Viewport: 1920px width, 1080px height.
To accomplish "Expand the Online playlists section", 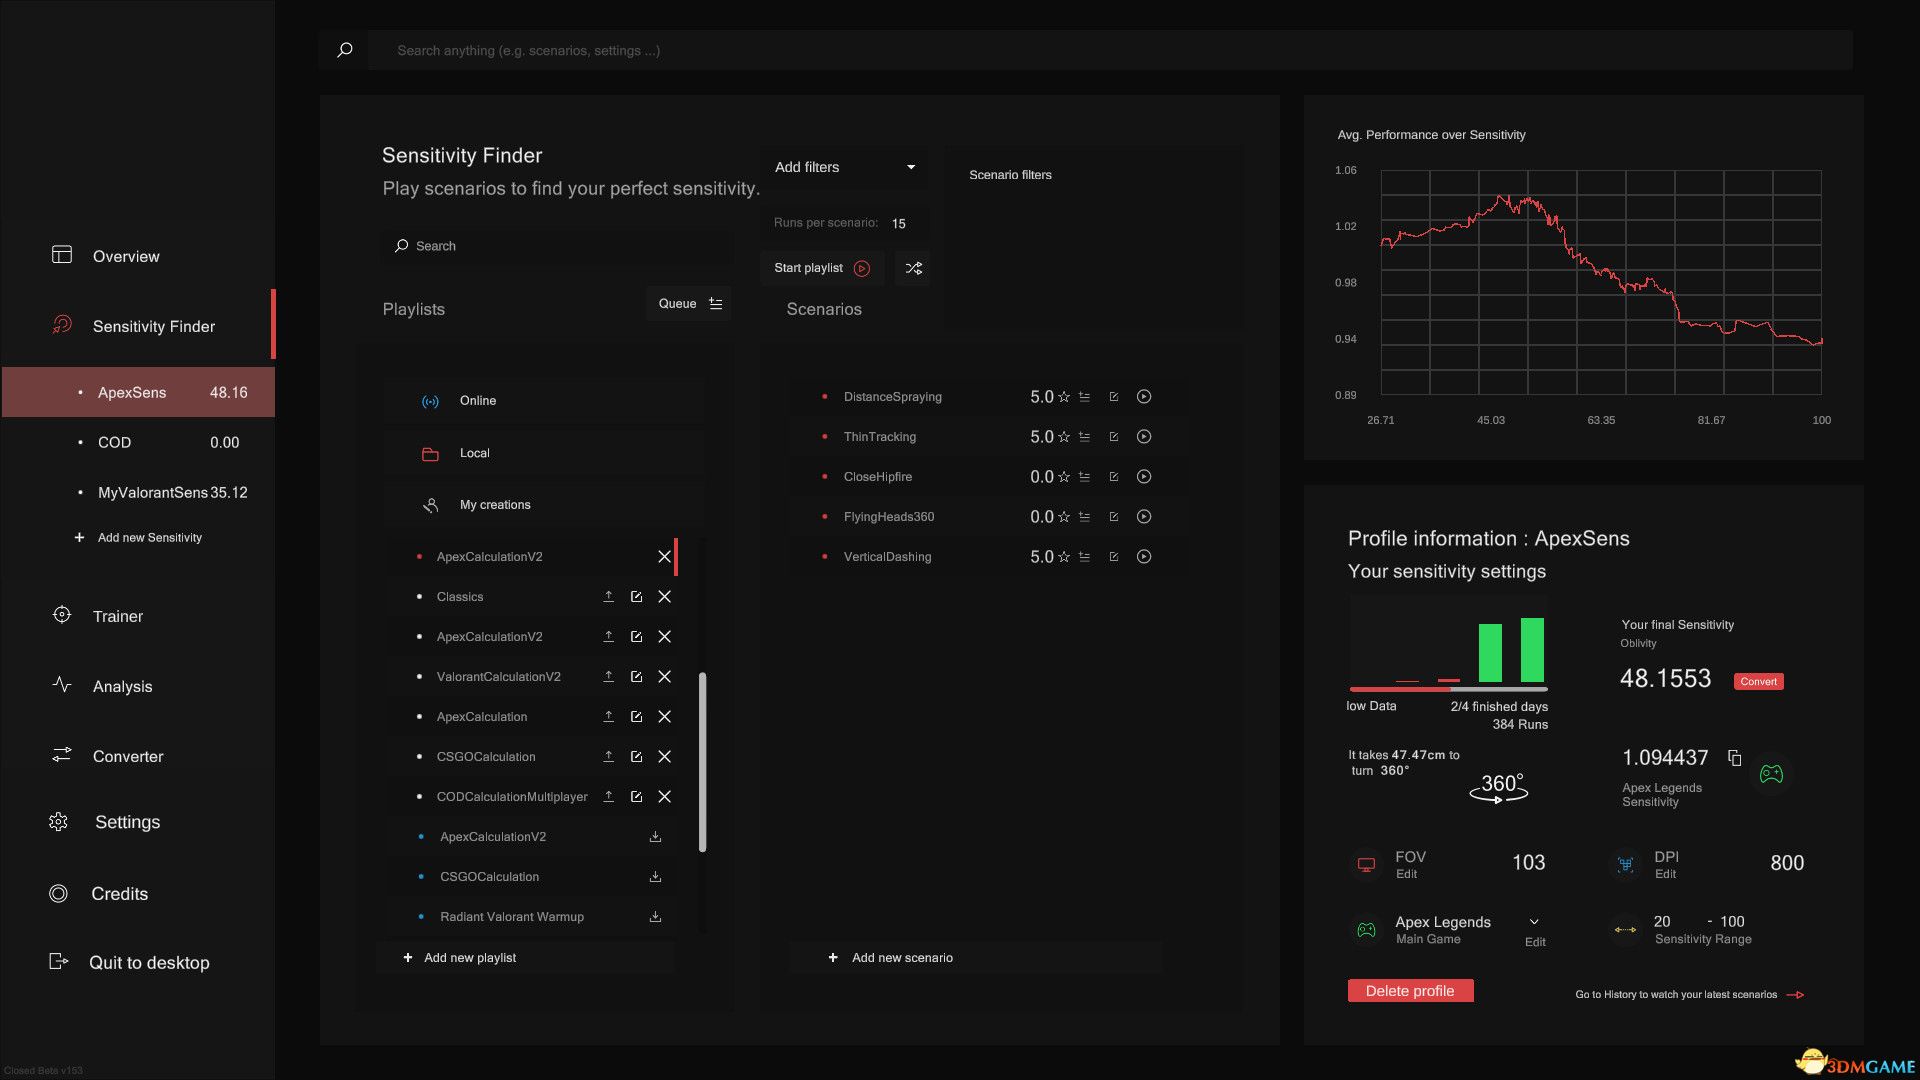I will [544, 401].
